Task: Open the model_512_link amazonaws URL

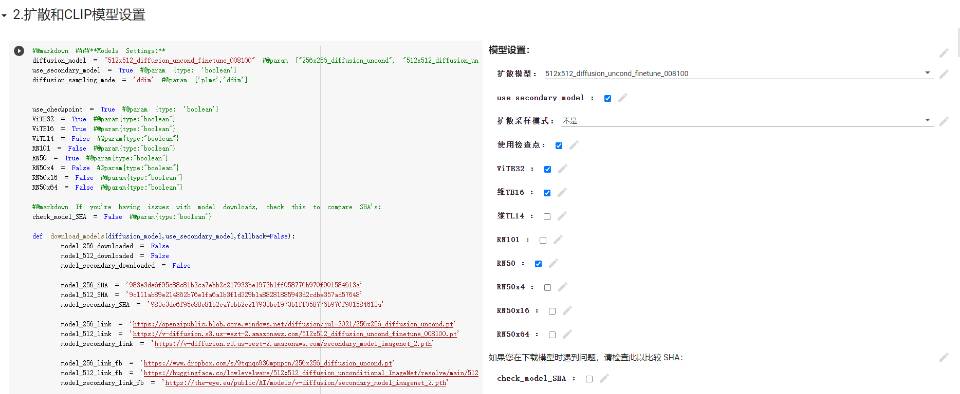Action: coord(294,333)
